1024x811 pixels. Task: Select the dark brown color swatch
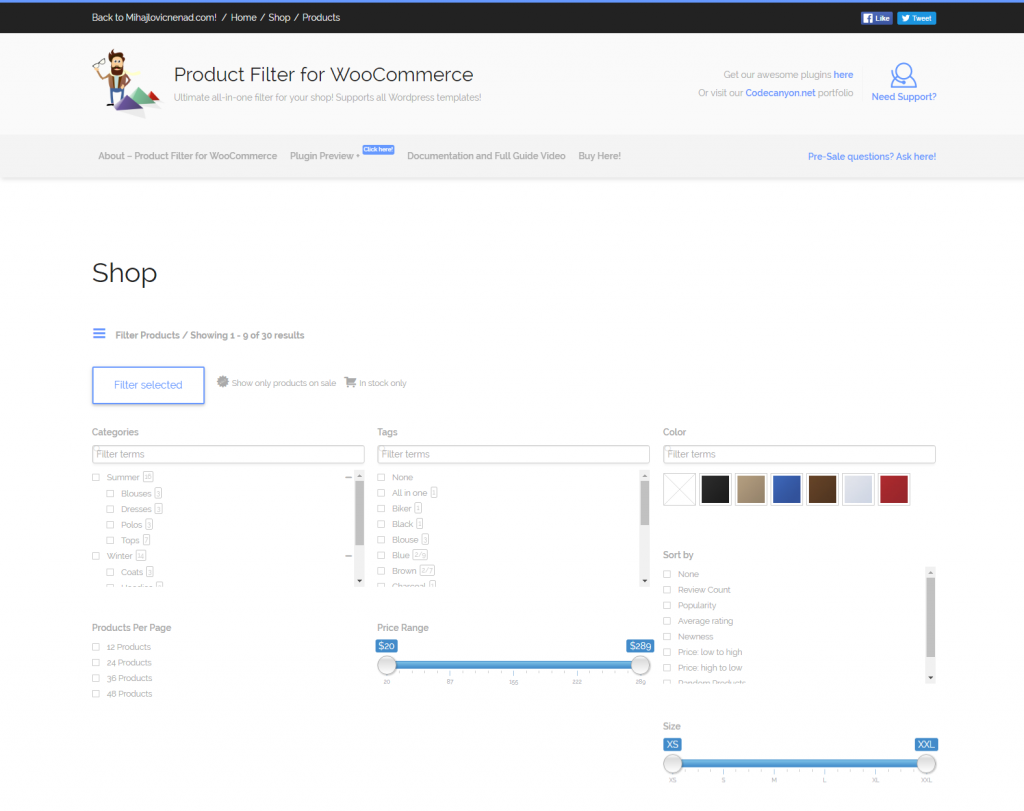pos(822,489)
